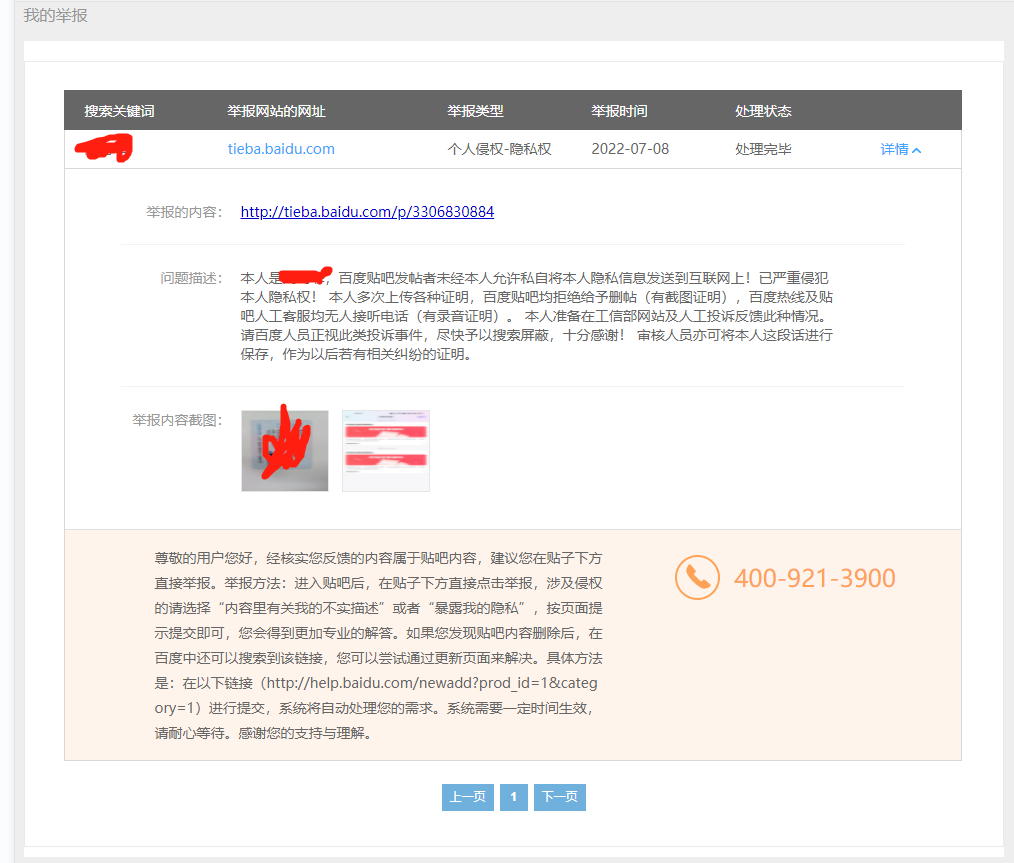Click the orange phone icon

[x=697, y=578]
